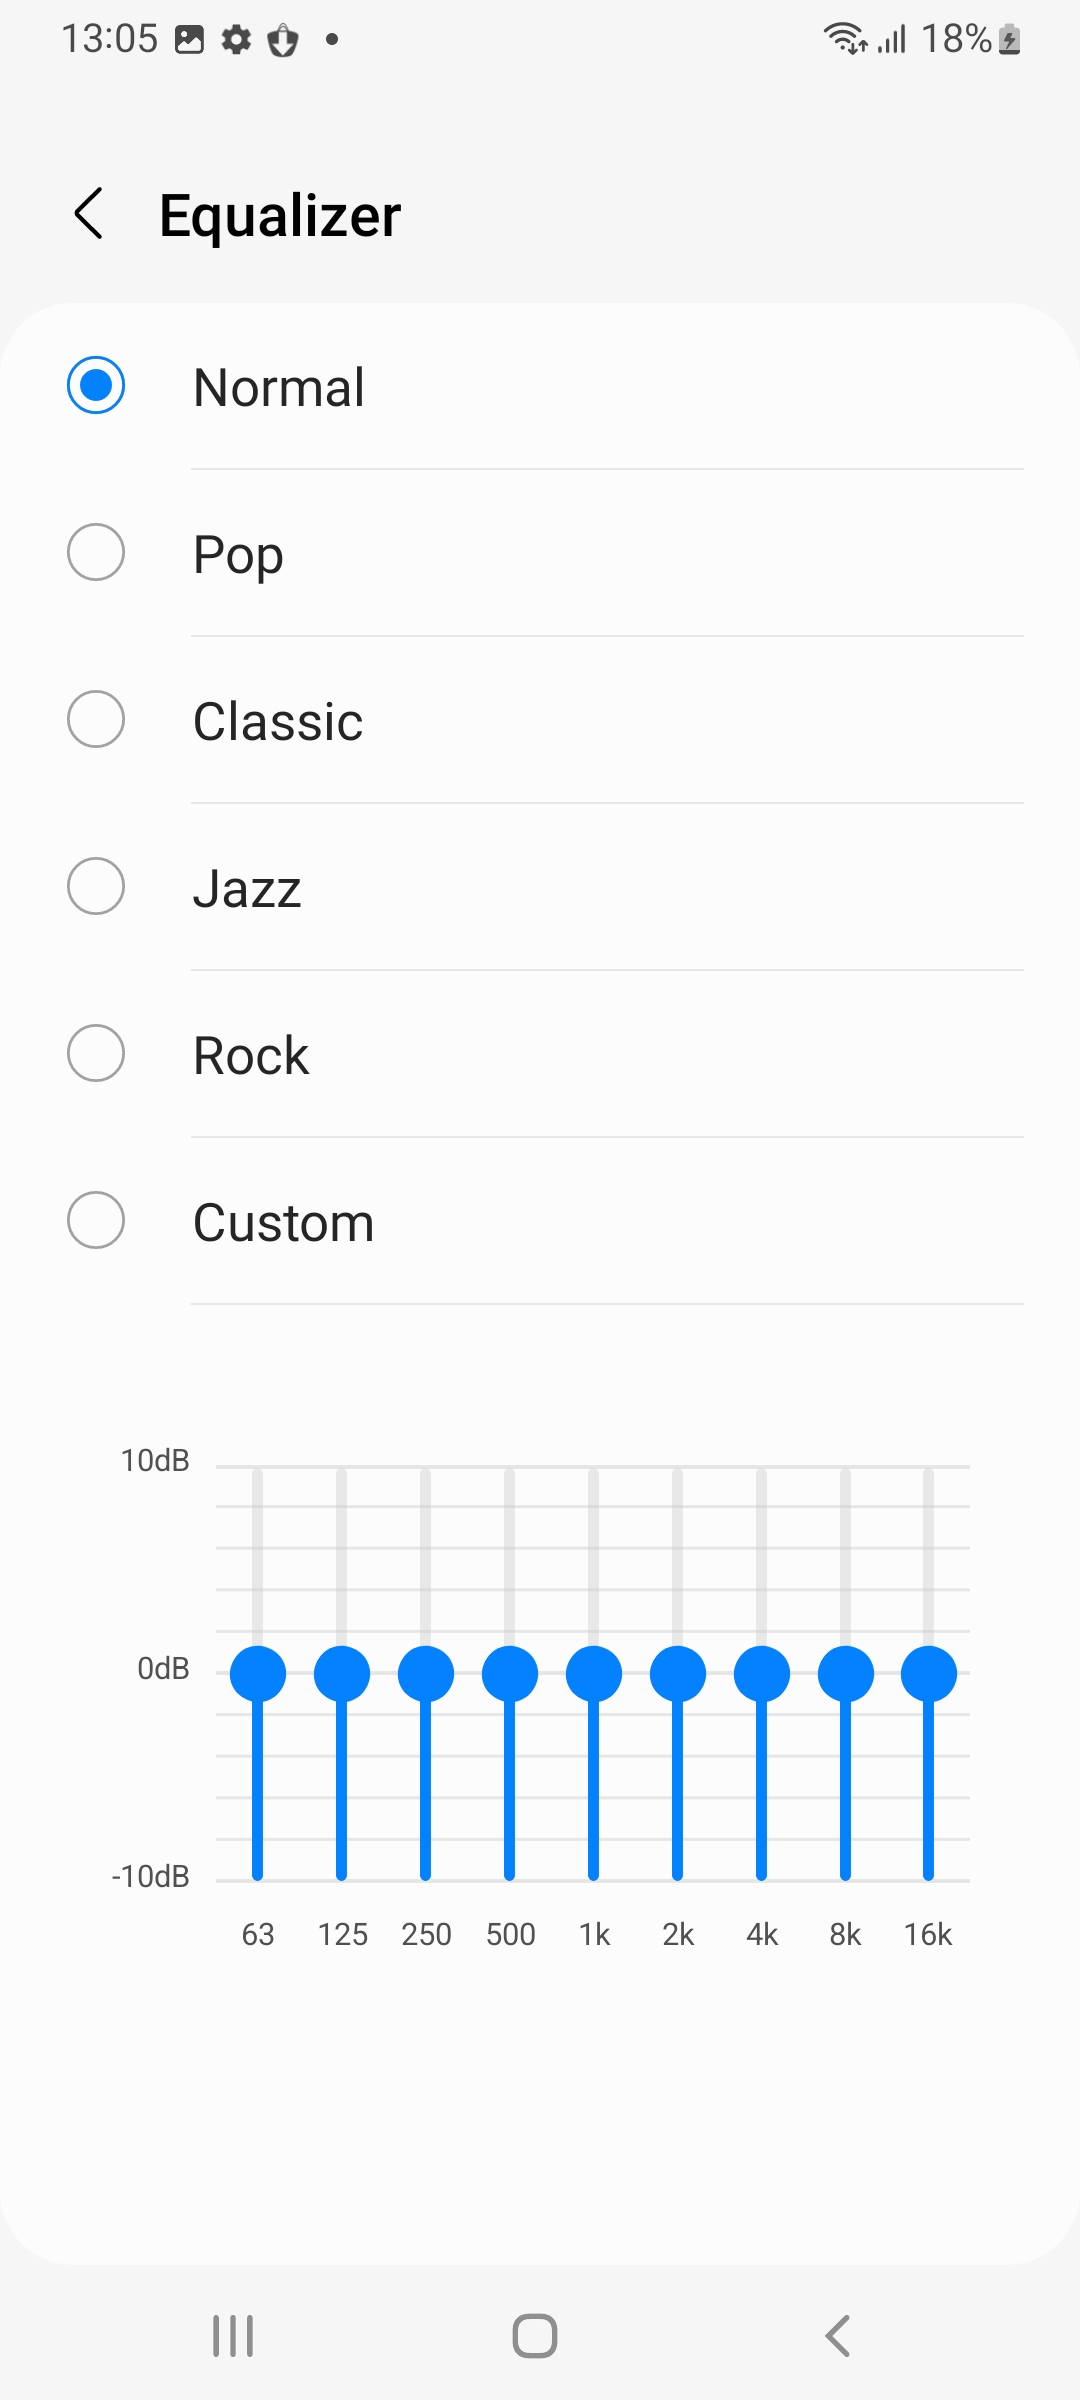Open recent apps from navigation bar

[233, 2336]
